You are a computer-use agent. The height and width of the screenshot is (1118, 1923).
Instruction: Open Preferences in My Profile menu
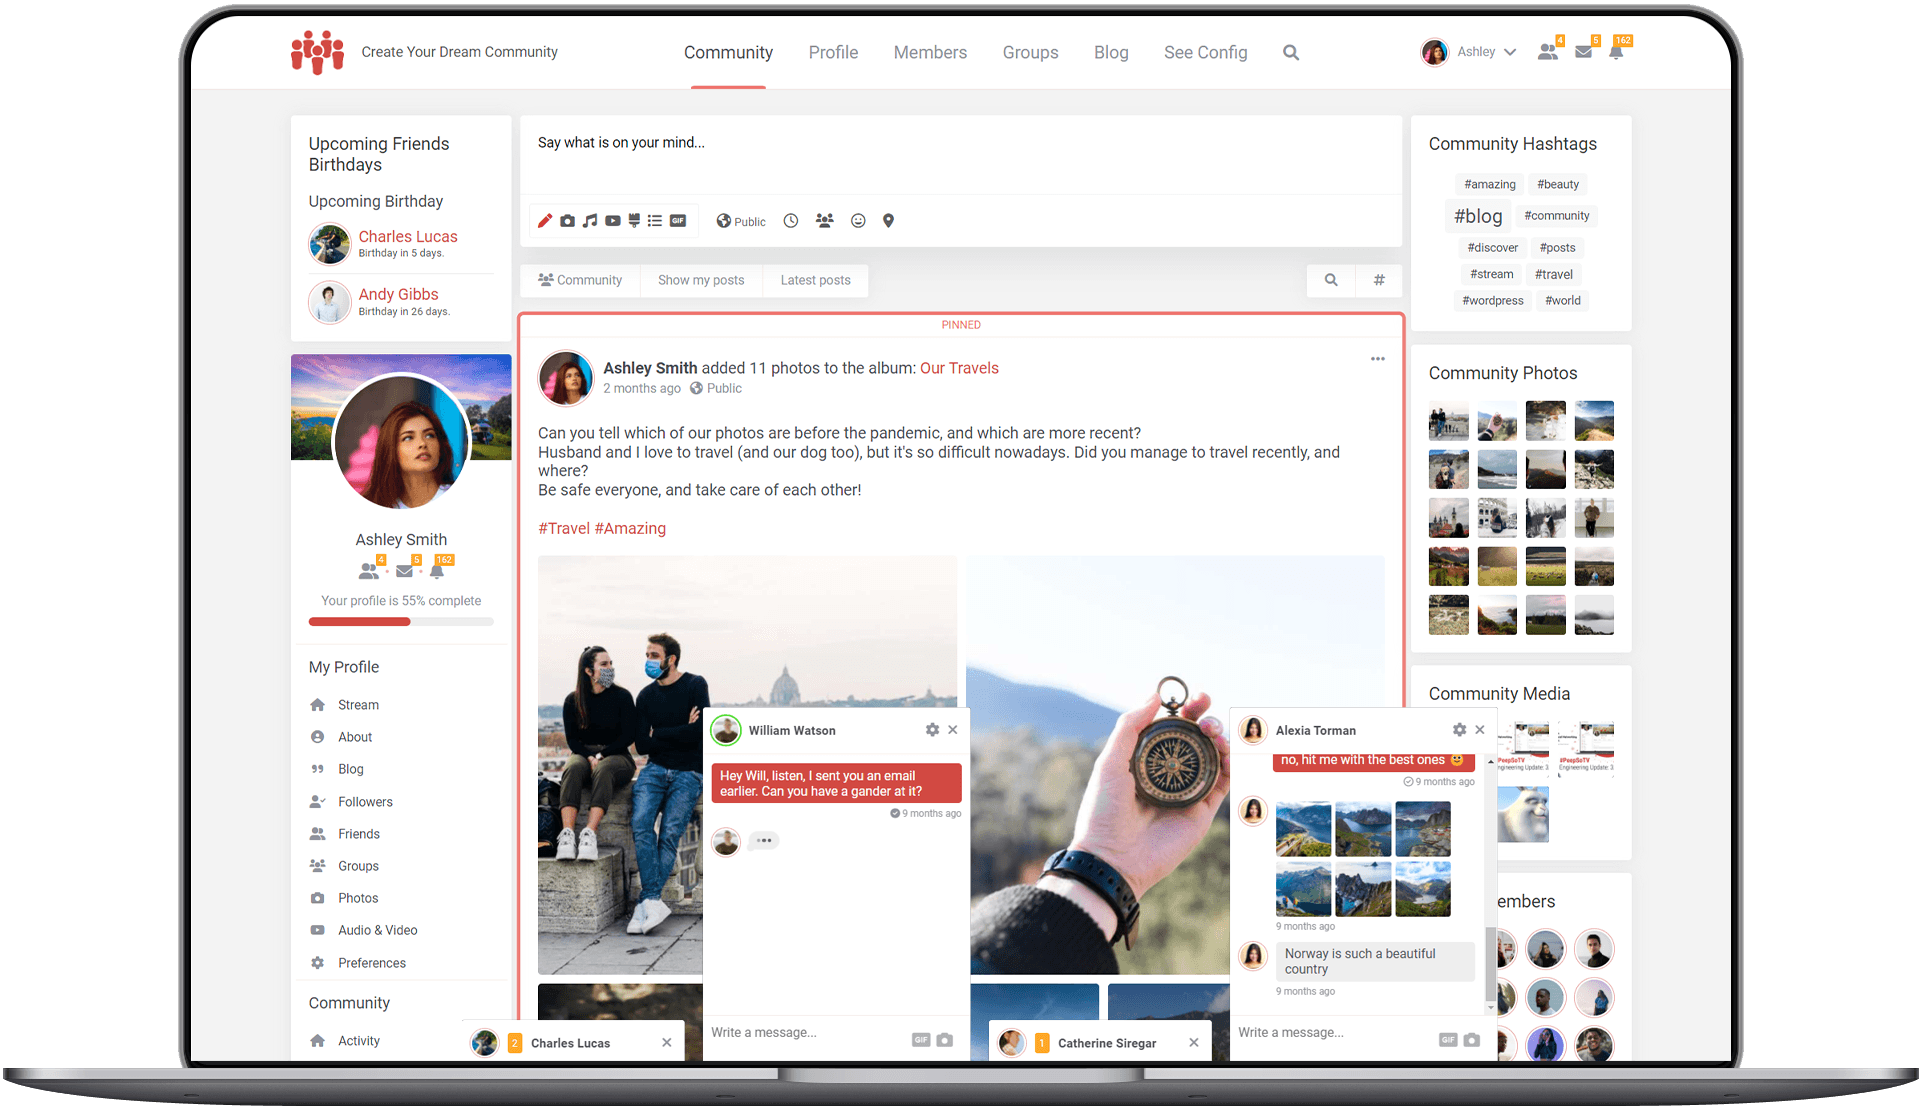pos(371,964)
